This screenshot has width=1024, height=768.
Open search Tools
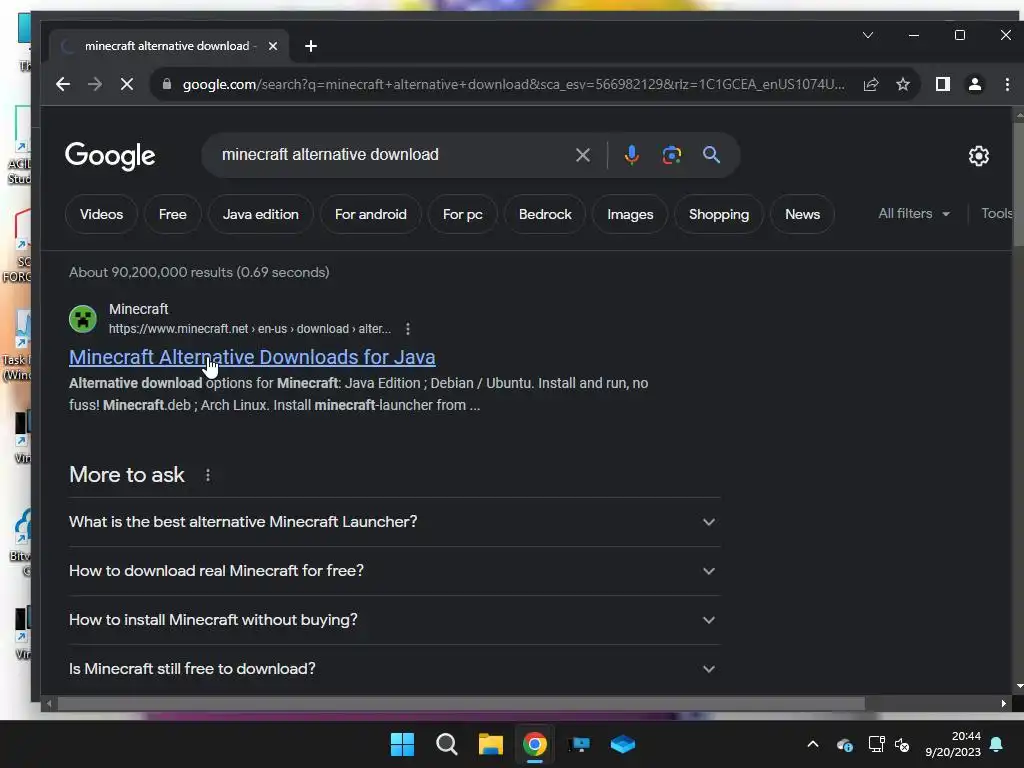point(997,214)
